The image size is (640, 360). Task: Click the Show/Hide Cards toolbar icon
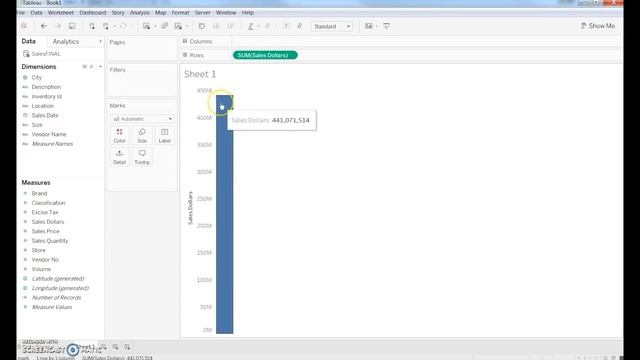[369, 26]
